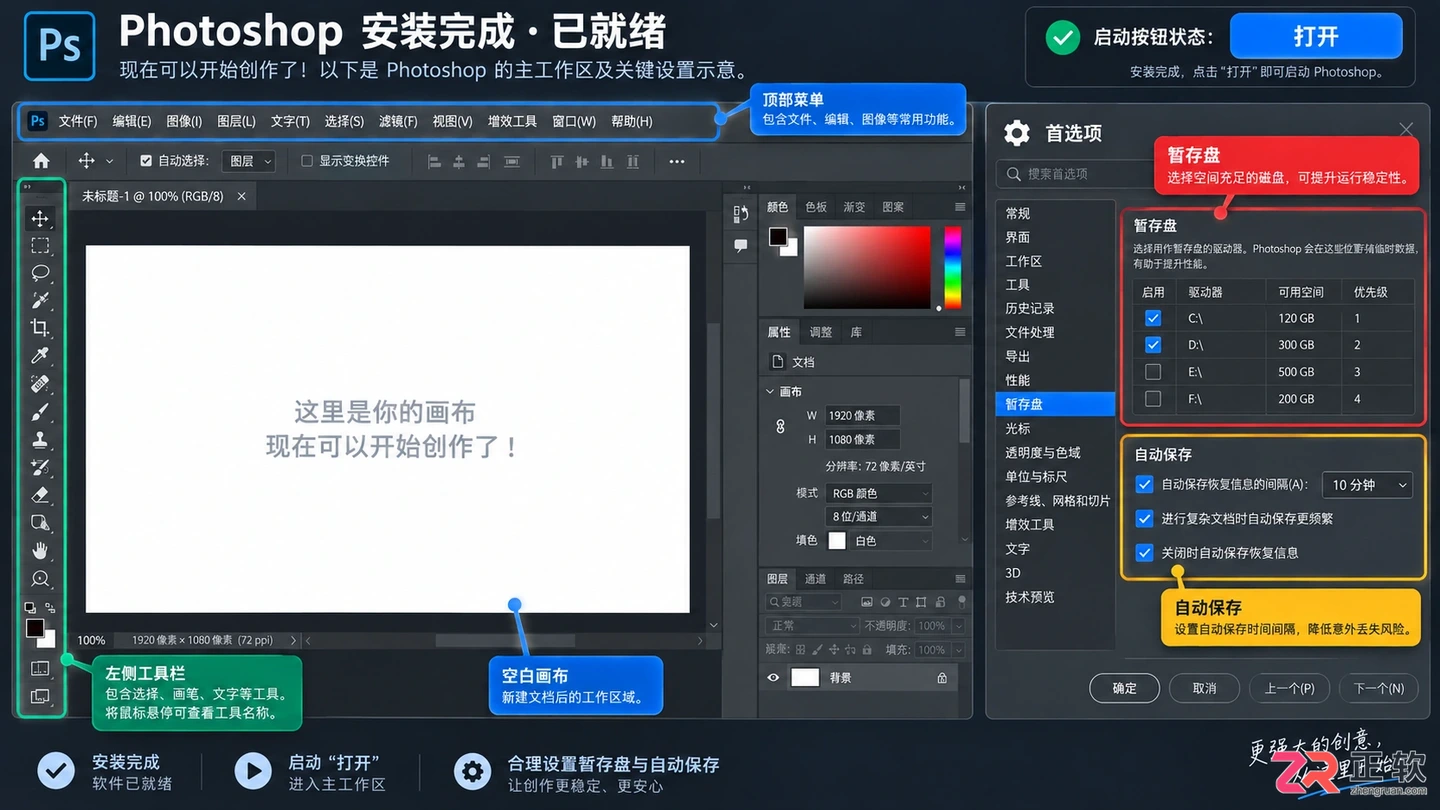
Task: Open the 正常 blend mode dropdown
Action: (x=813, y=626)
